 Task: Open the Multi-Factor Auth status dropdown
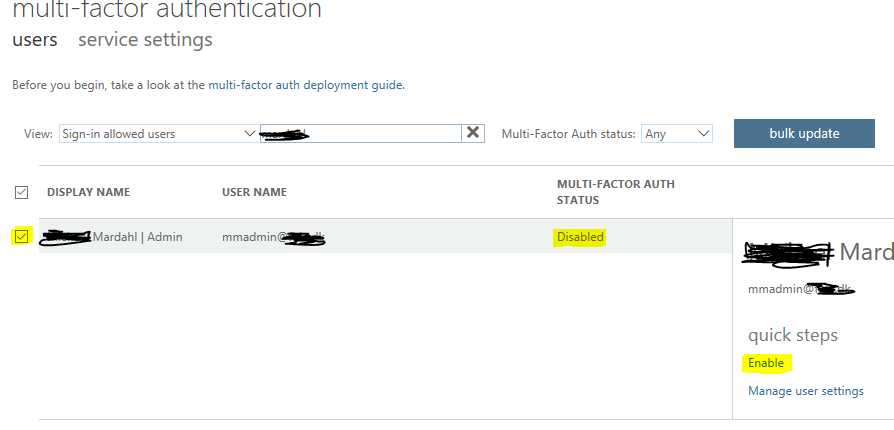click(x=677, y=133)
